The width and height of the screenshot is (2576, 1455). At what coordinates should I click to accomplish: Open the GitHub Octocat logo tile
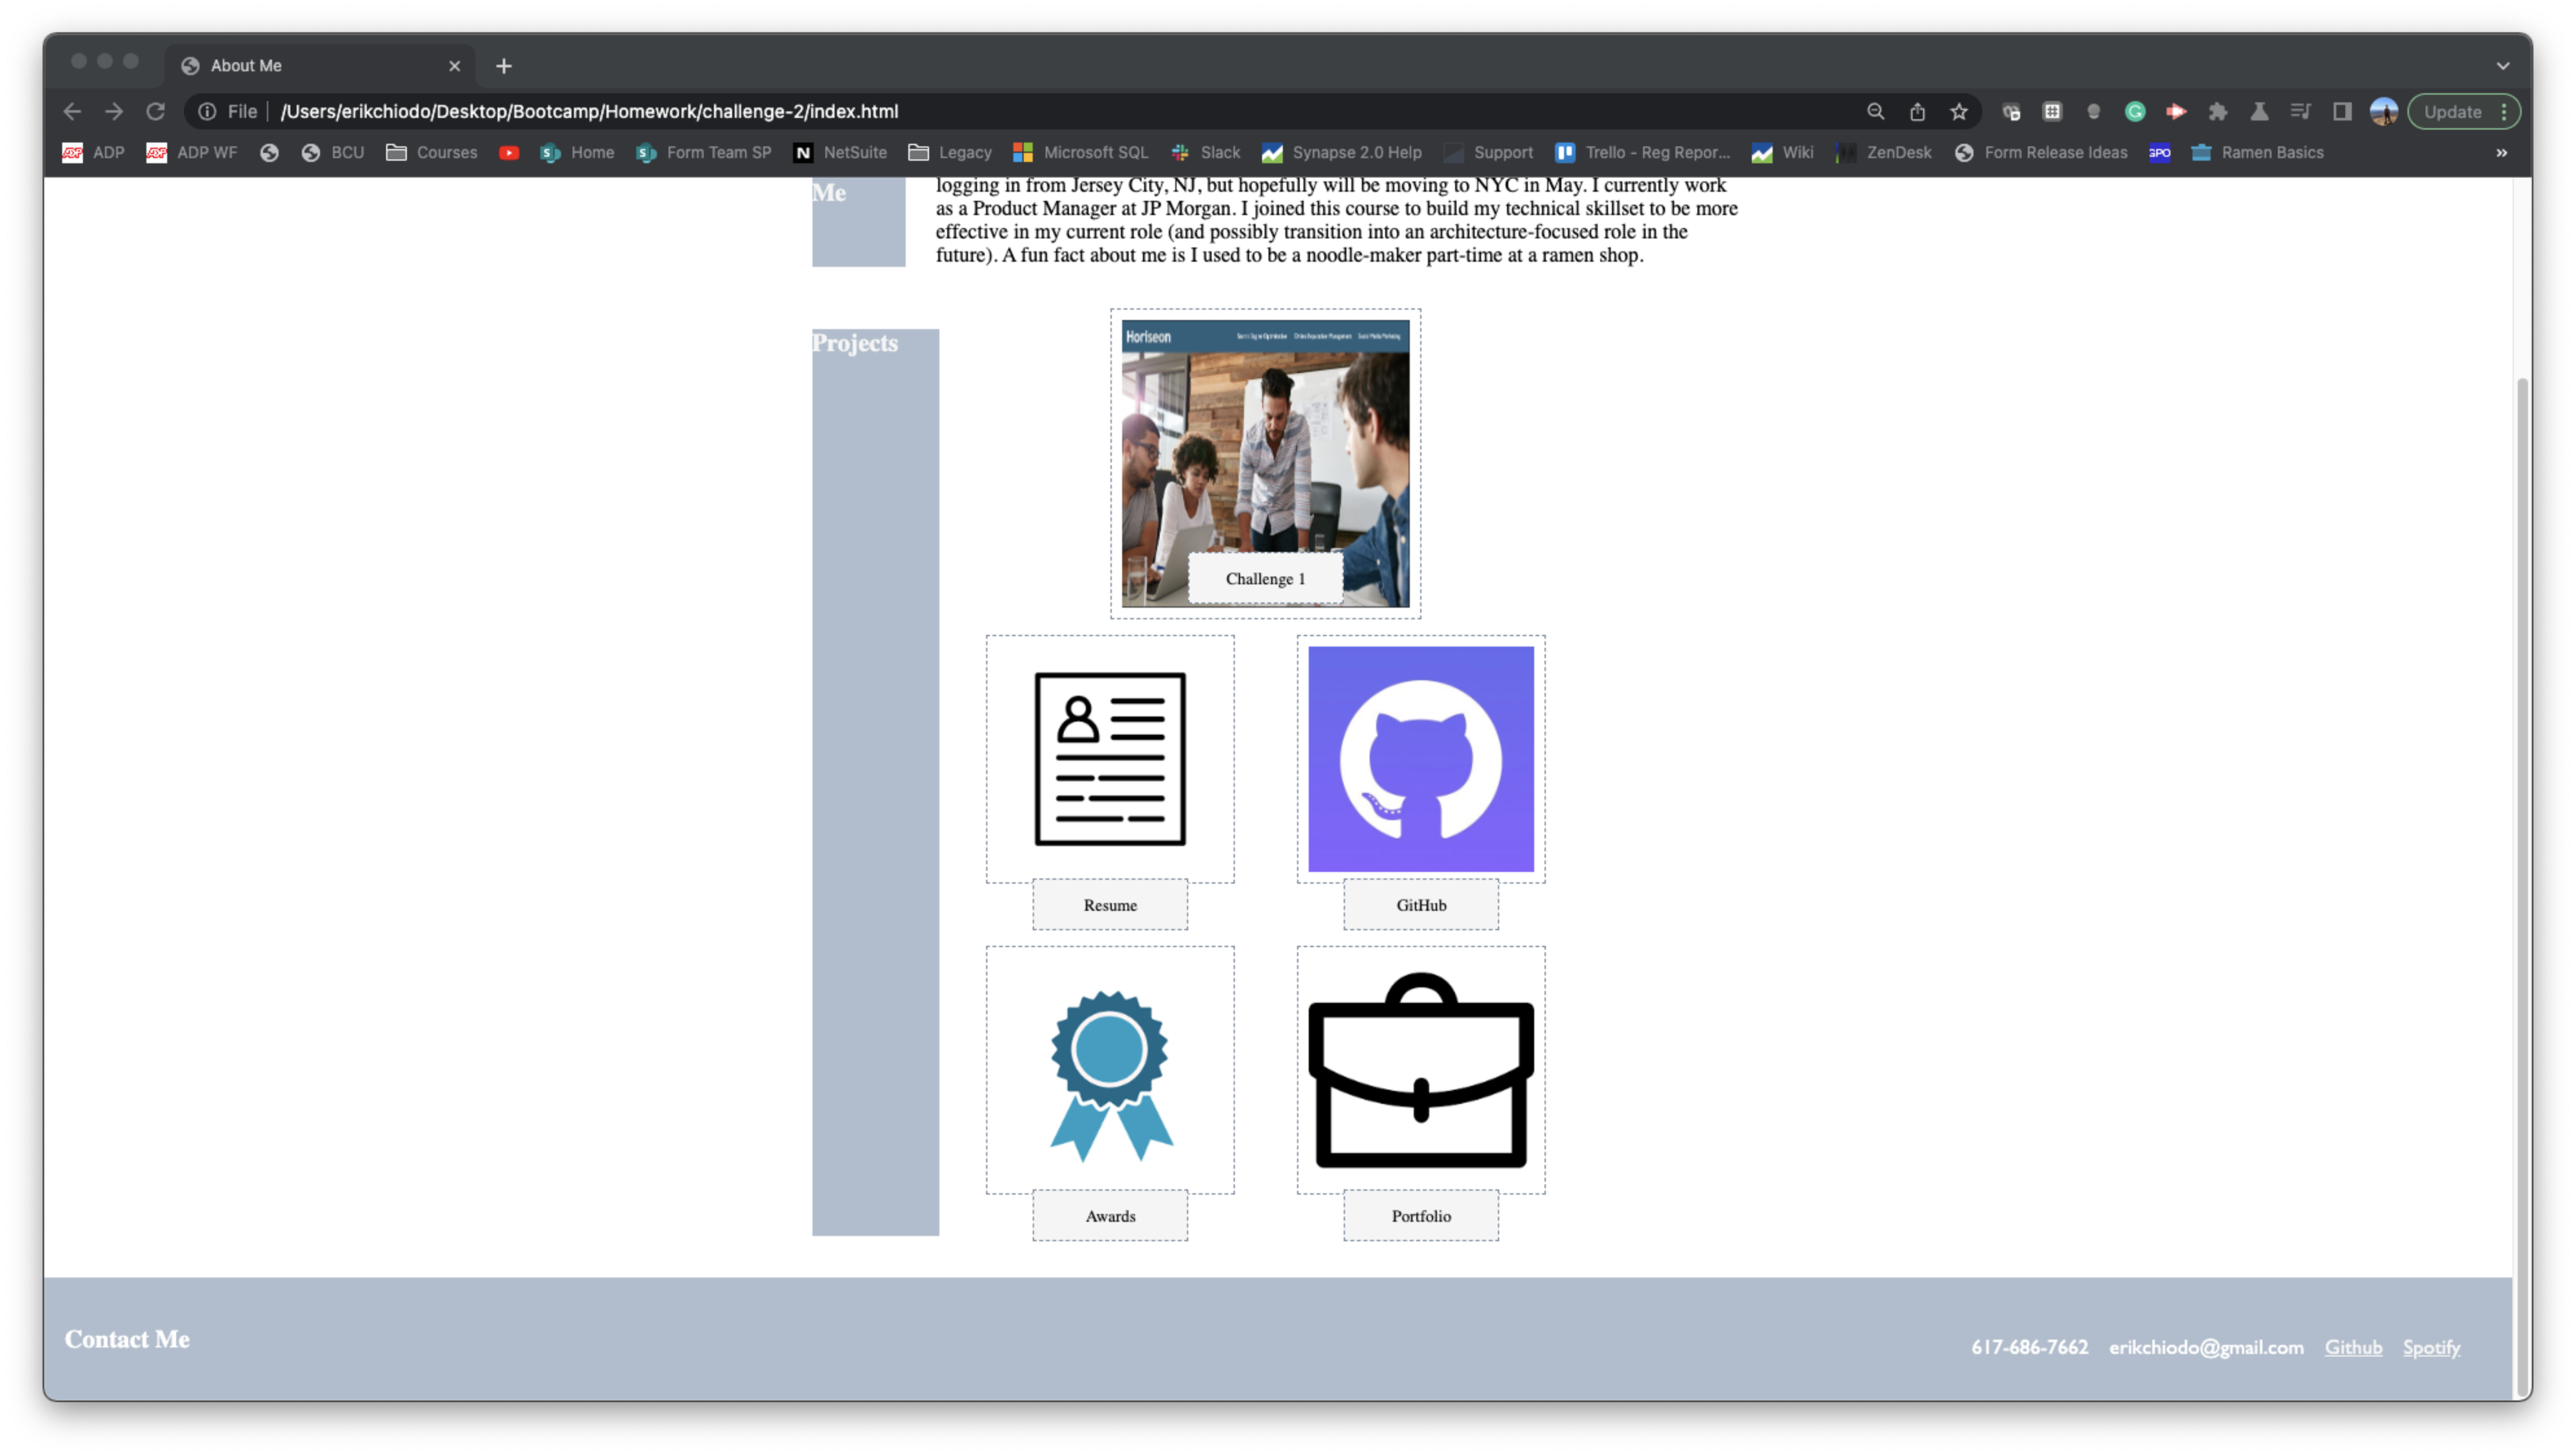point(1421,759)
